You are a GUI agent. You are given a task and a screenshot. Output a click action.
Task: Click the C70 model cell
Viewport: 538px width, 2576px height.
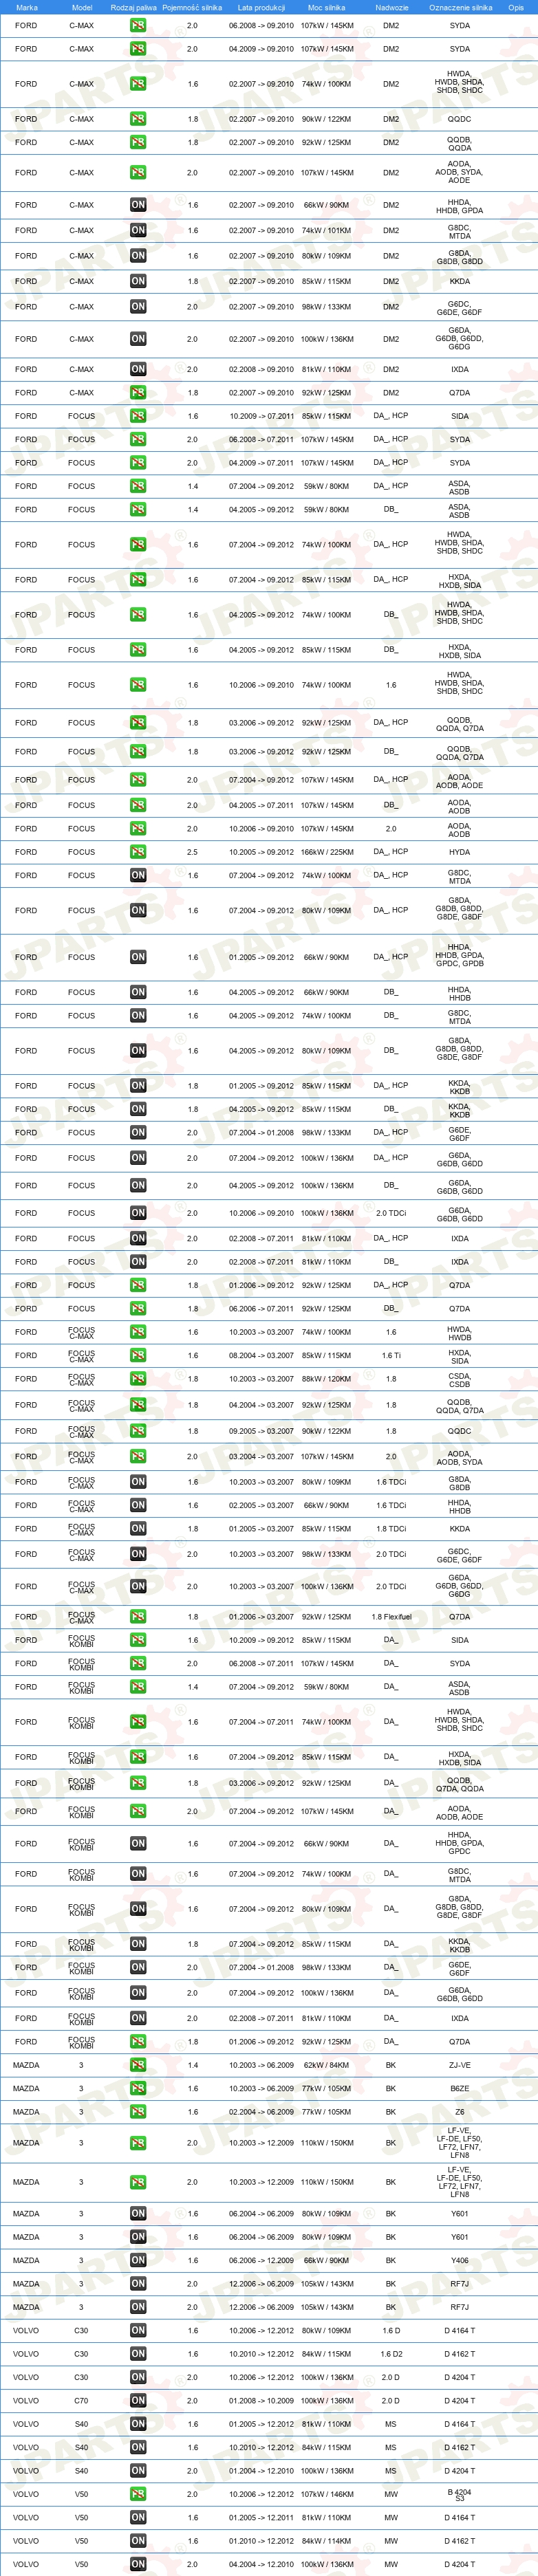[81, 2400]
